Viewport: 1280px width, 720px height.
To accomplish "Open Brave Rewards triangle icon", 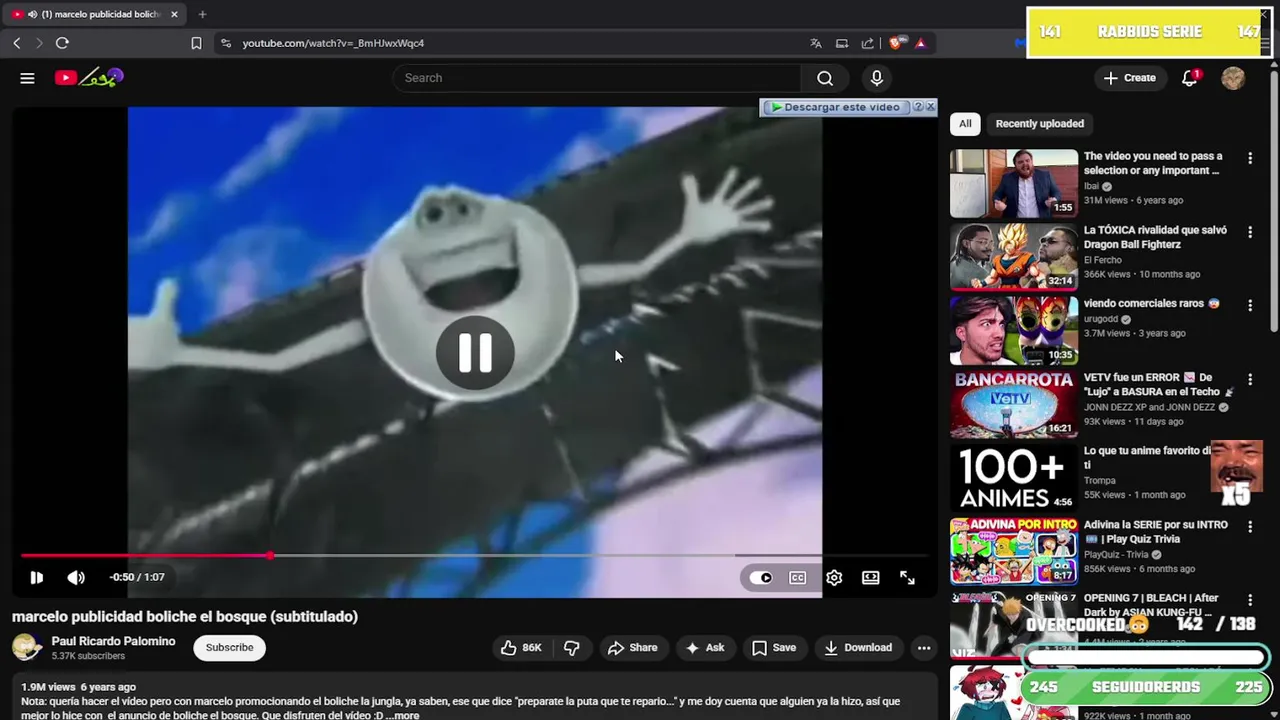I will click(x=920, y=43).
